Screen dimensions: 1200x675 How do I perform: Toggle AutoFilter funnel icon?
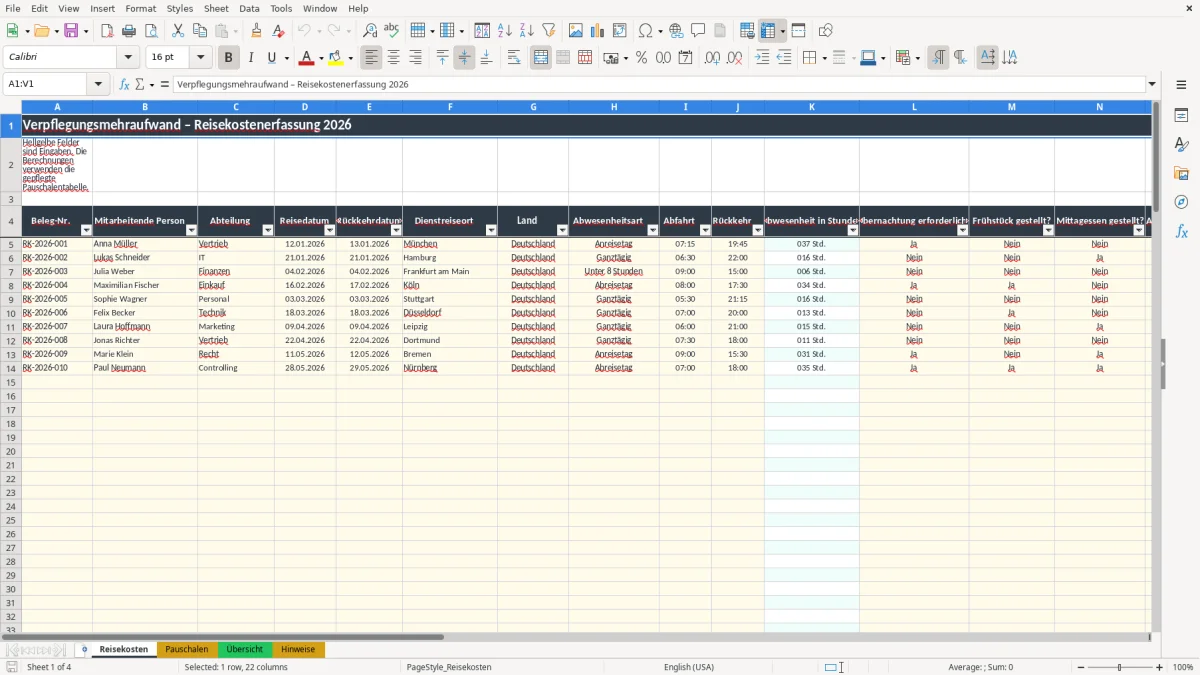tap(548, 31)
